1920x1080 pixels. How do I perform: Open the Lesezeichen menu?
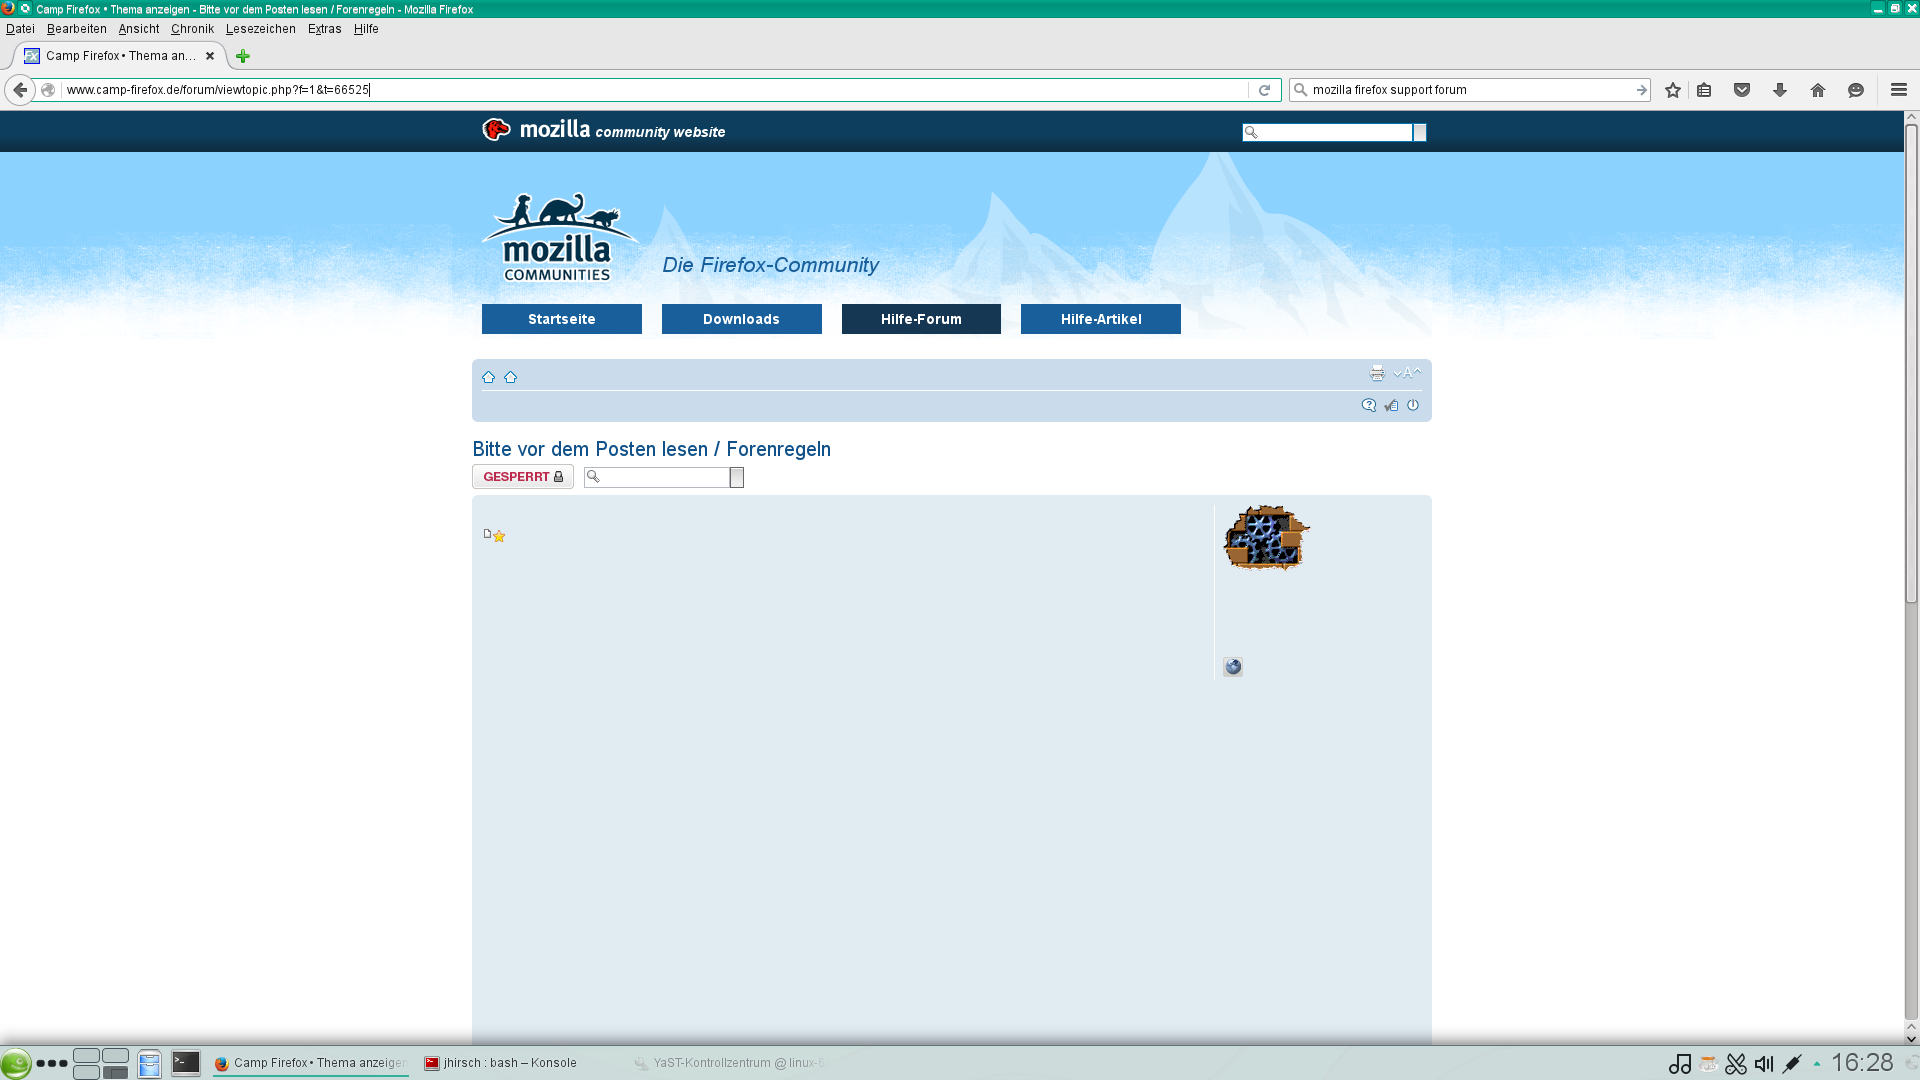[260, 29]
